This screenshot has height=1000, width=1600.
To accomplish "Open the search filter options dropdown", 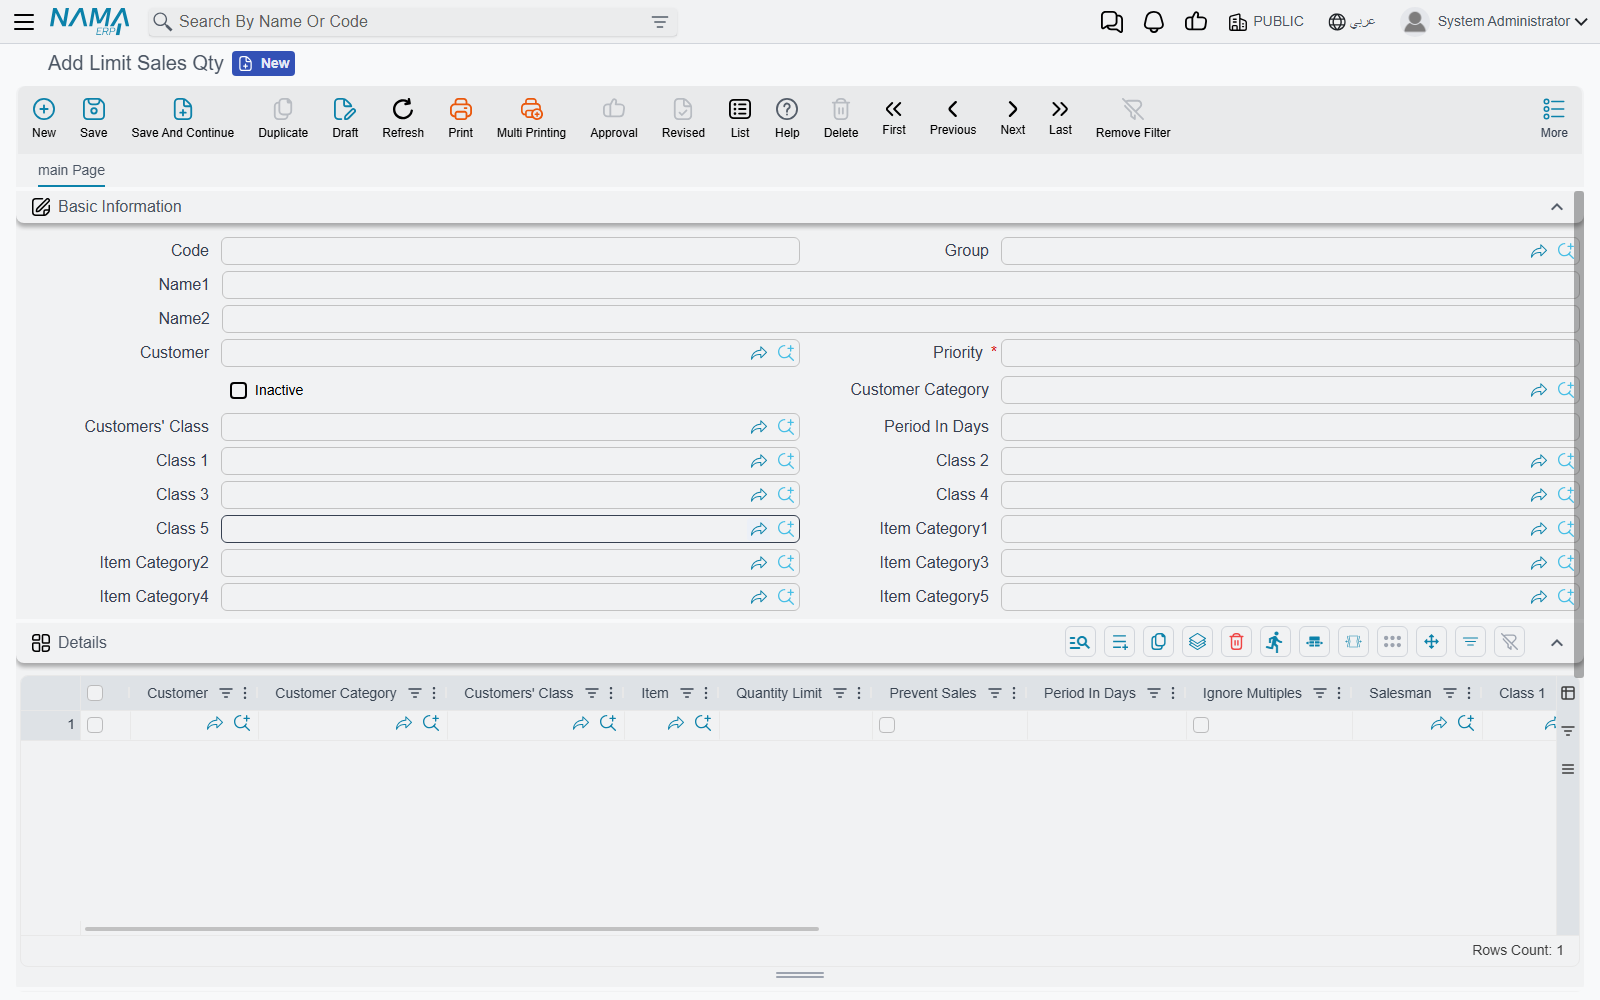I will pos(660,22).
